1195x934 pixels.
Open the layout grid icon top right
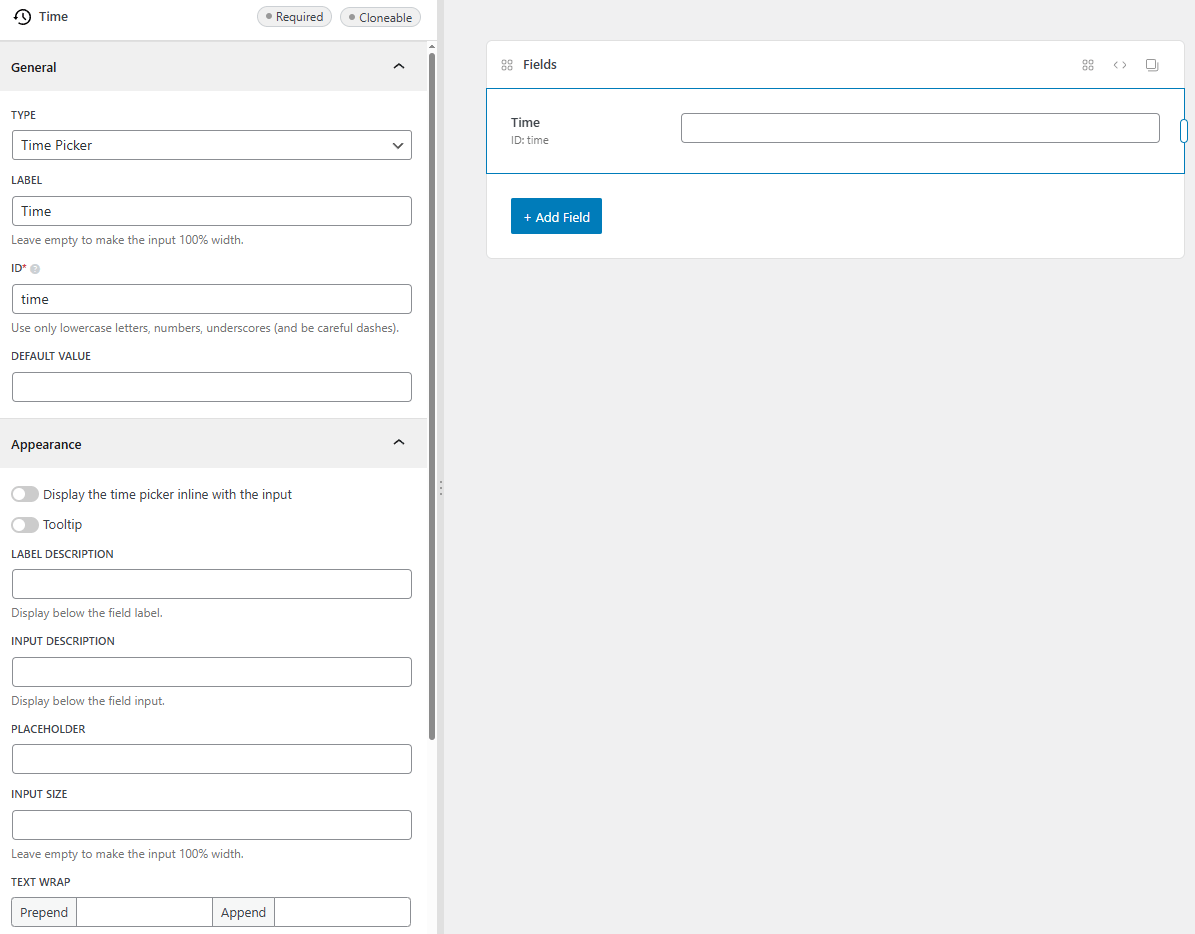1088,64
